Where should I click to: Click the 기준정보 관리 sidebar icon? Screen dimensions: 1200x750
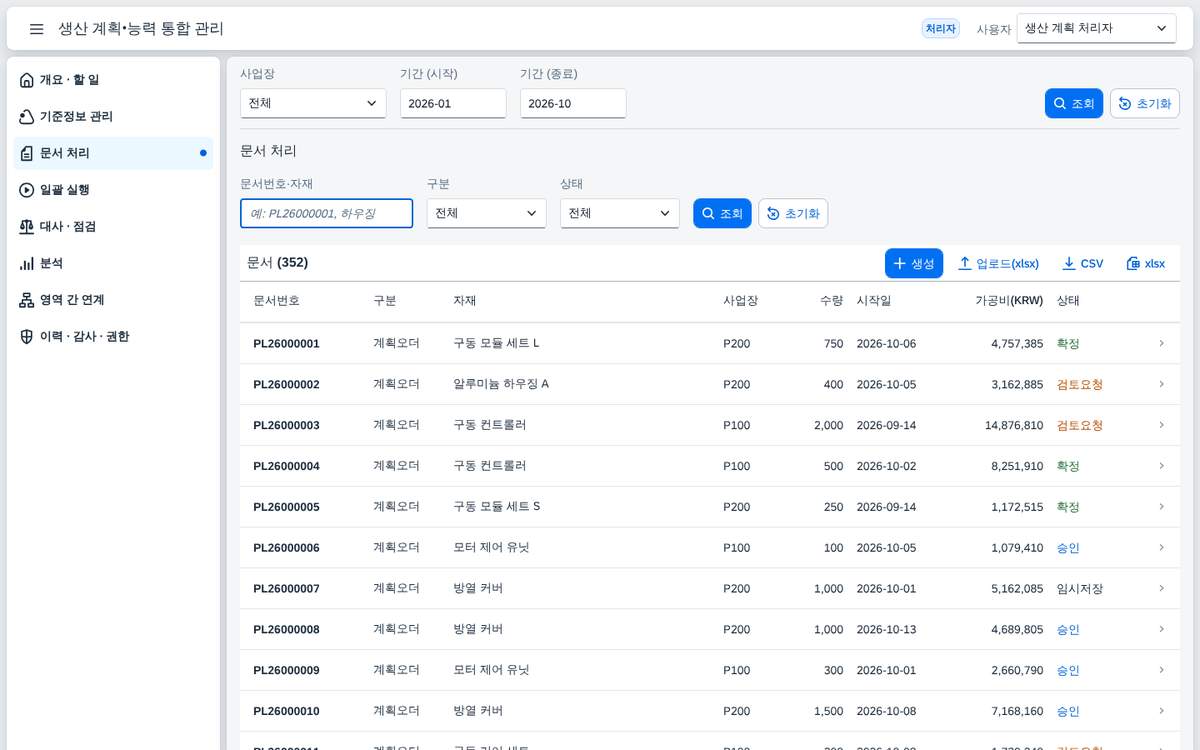[x=27, y=117]
